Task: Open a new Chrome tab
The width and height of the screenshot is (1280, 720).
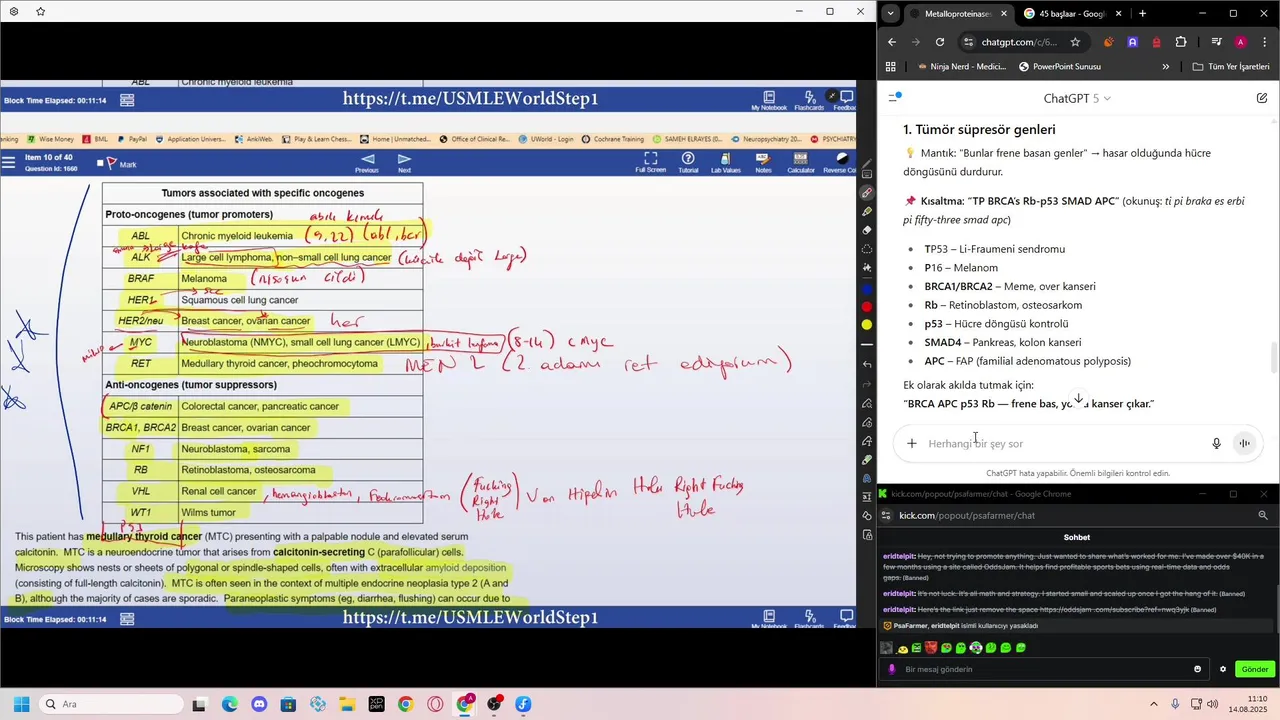Action: tap(1142, 13)
